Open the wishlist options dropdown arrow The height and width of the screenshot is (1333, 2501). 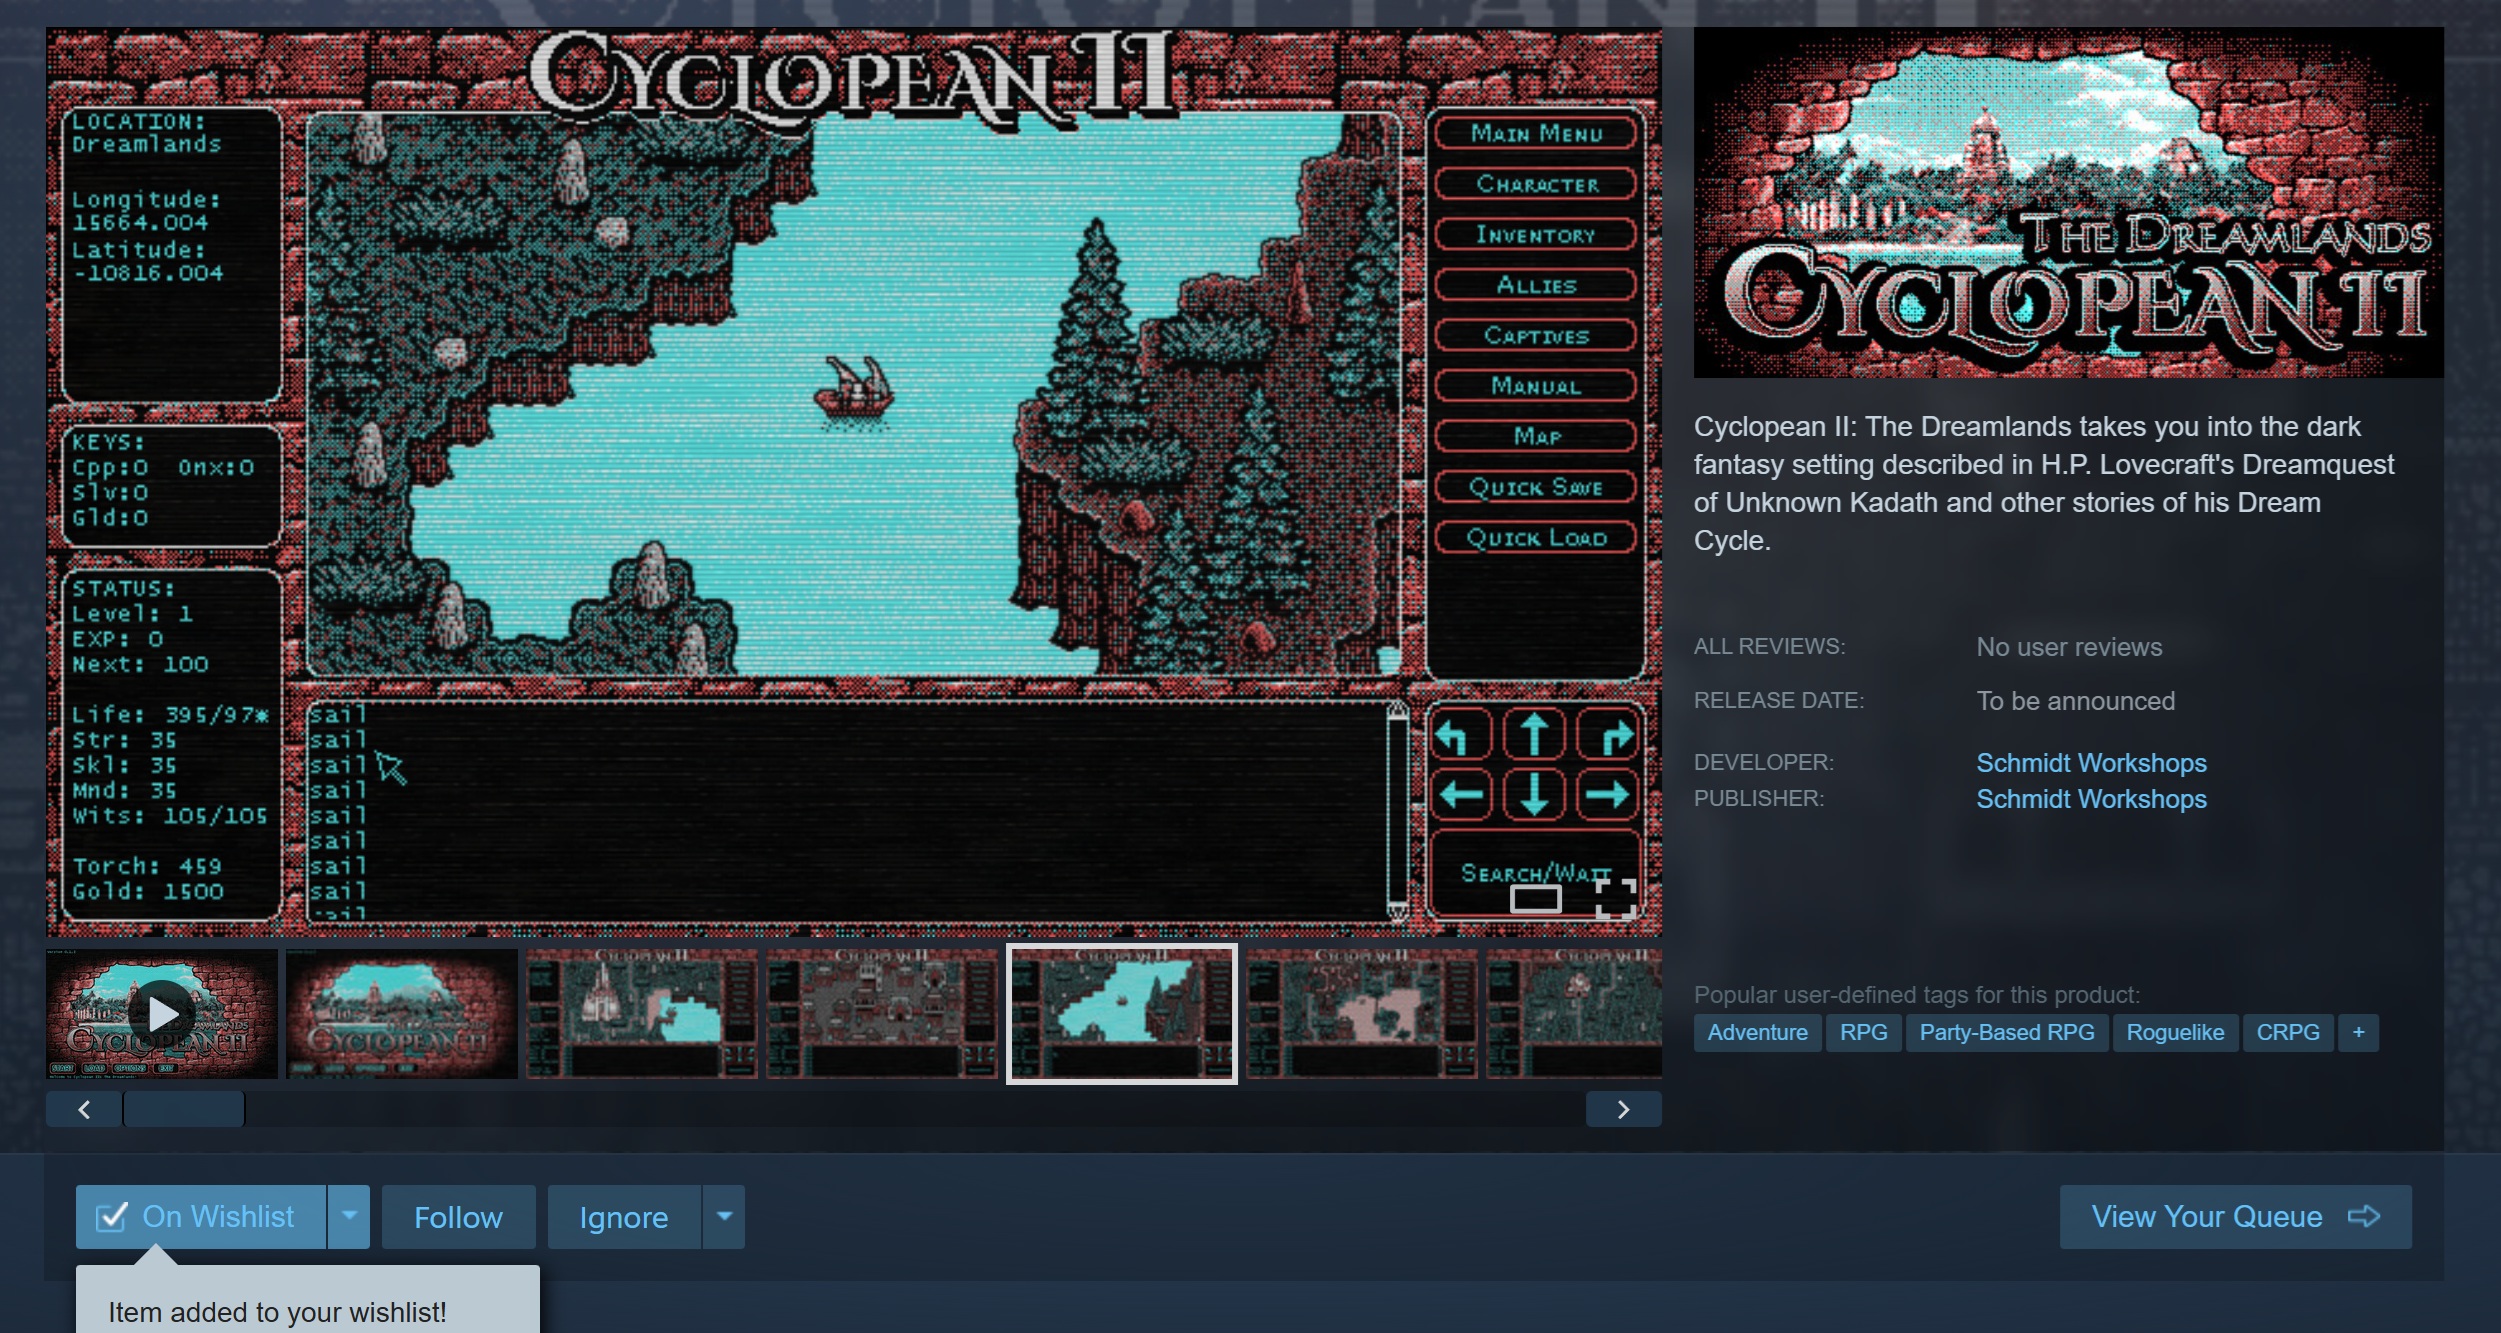pyautogui.click(x=349, y=1216)
